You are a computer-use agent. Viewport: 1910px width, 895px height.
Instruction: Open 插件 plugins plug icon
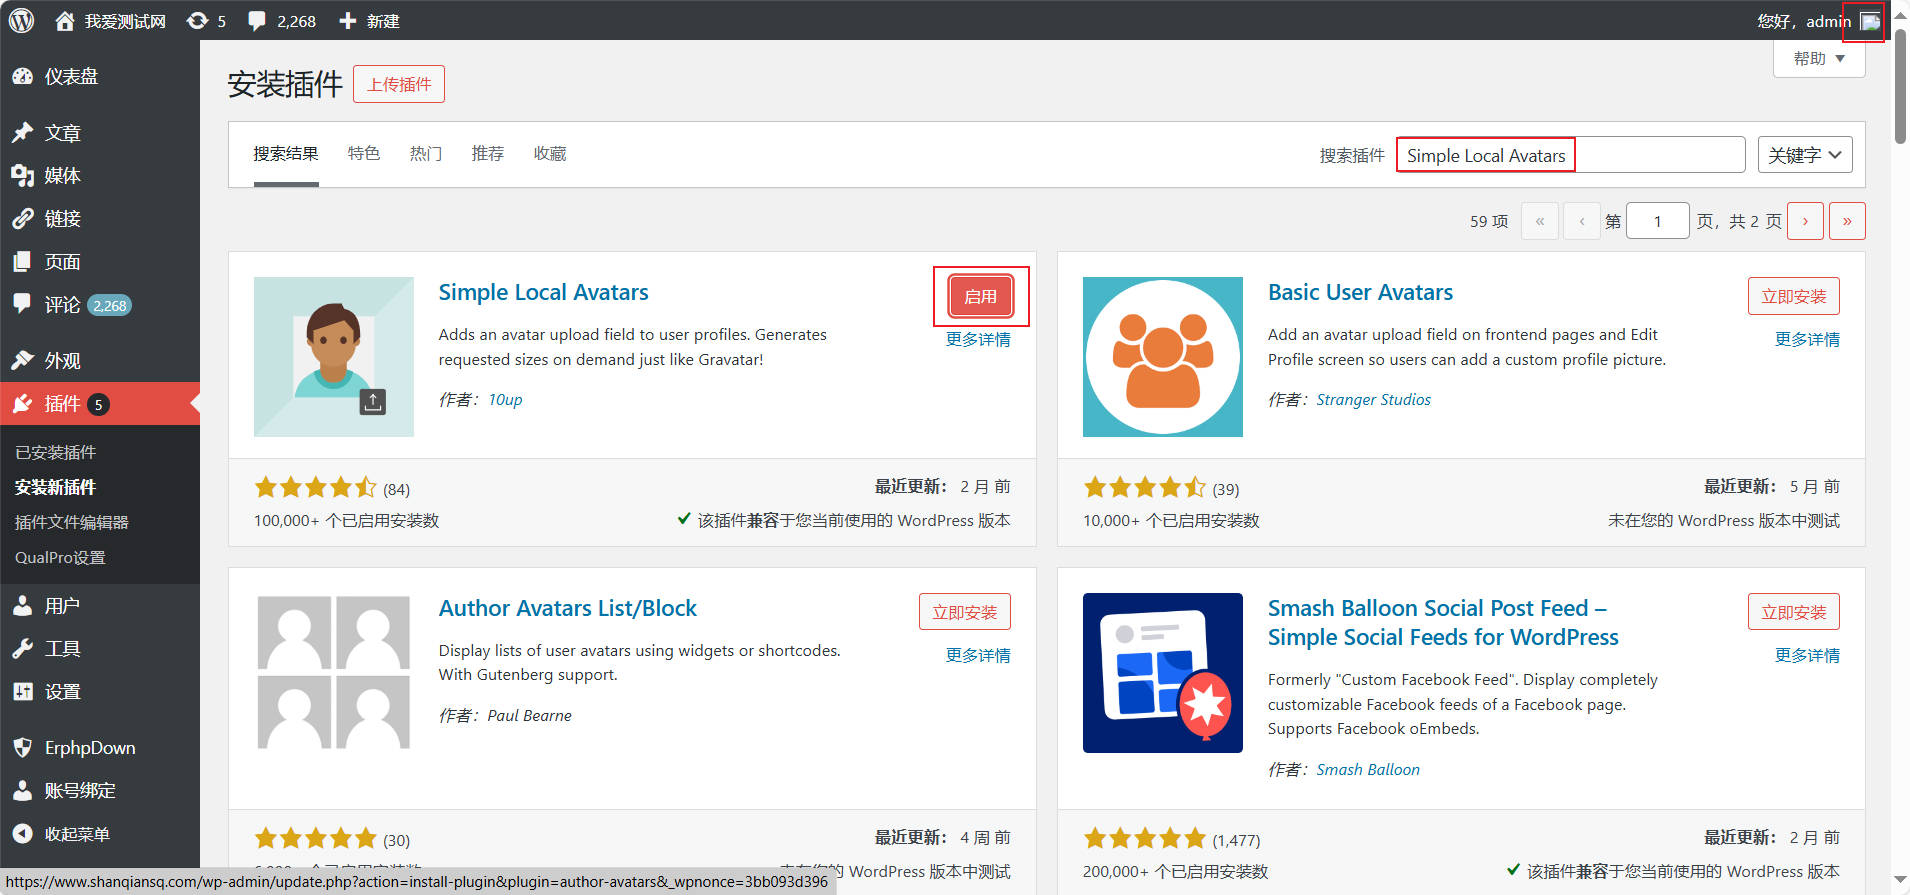point(22,404)
